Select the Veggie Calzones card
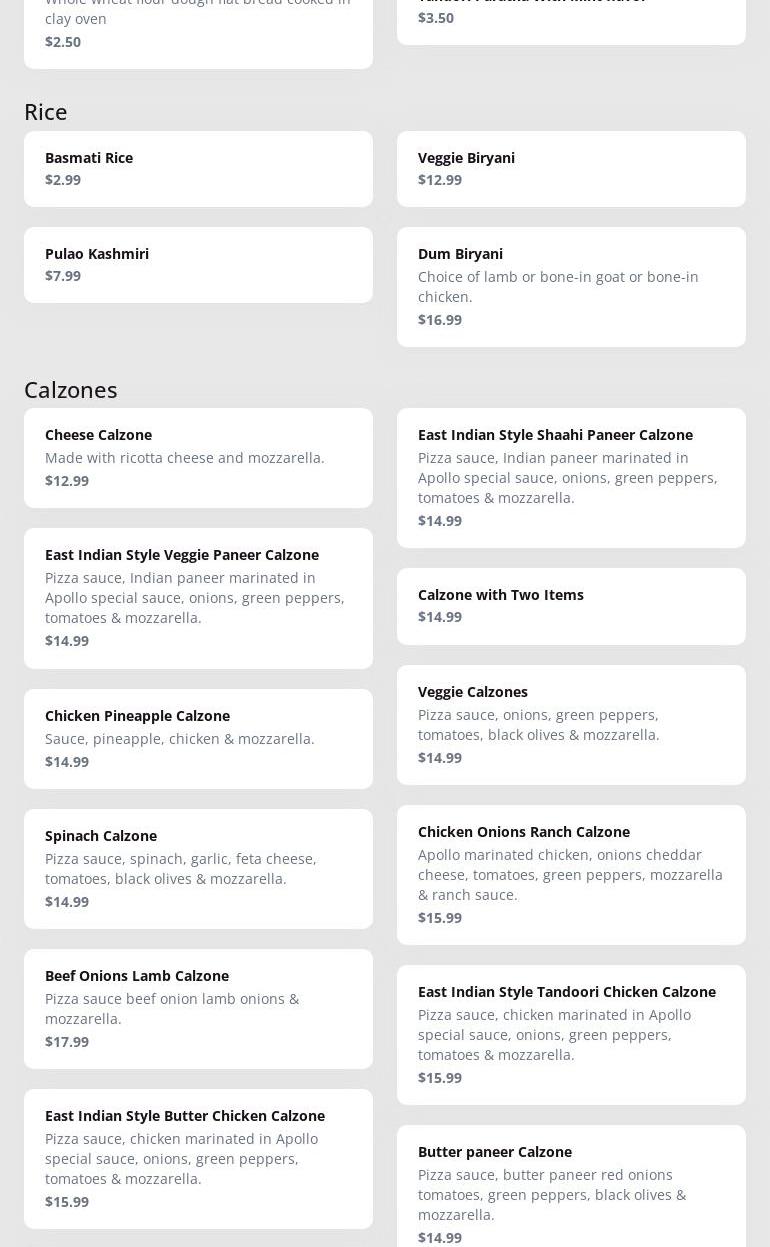The height and width of the screenshot is (1247, 770). (x=571, y=725)
